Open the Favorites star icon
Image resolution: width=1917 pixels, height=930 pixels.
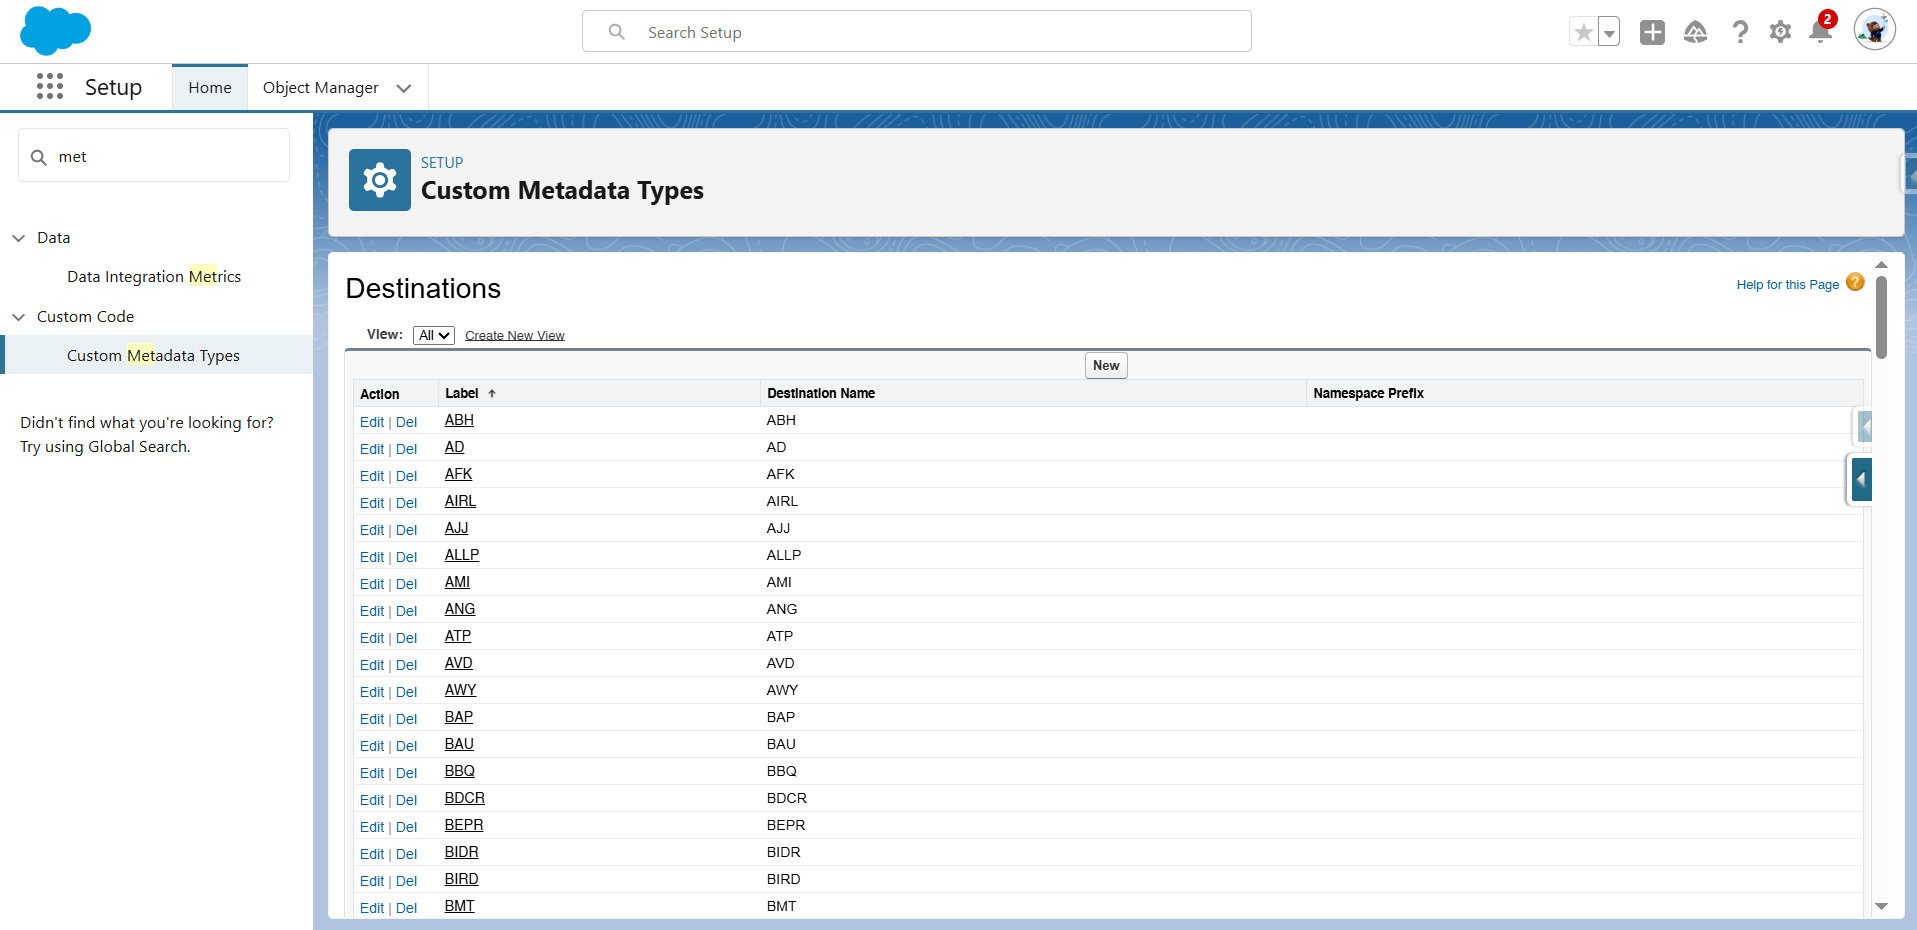1583,33
